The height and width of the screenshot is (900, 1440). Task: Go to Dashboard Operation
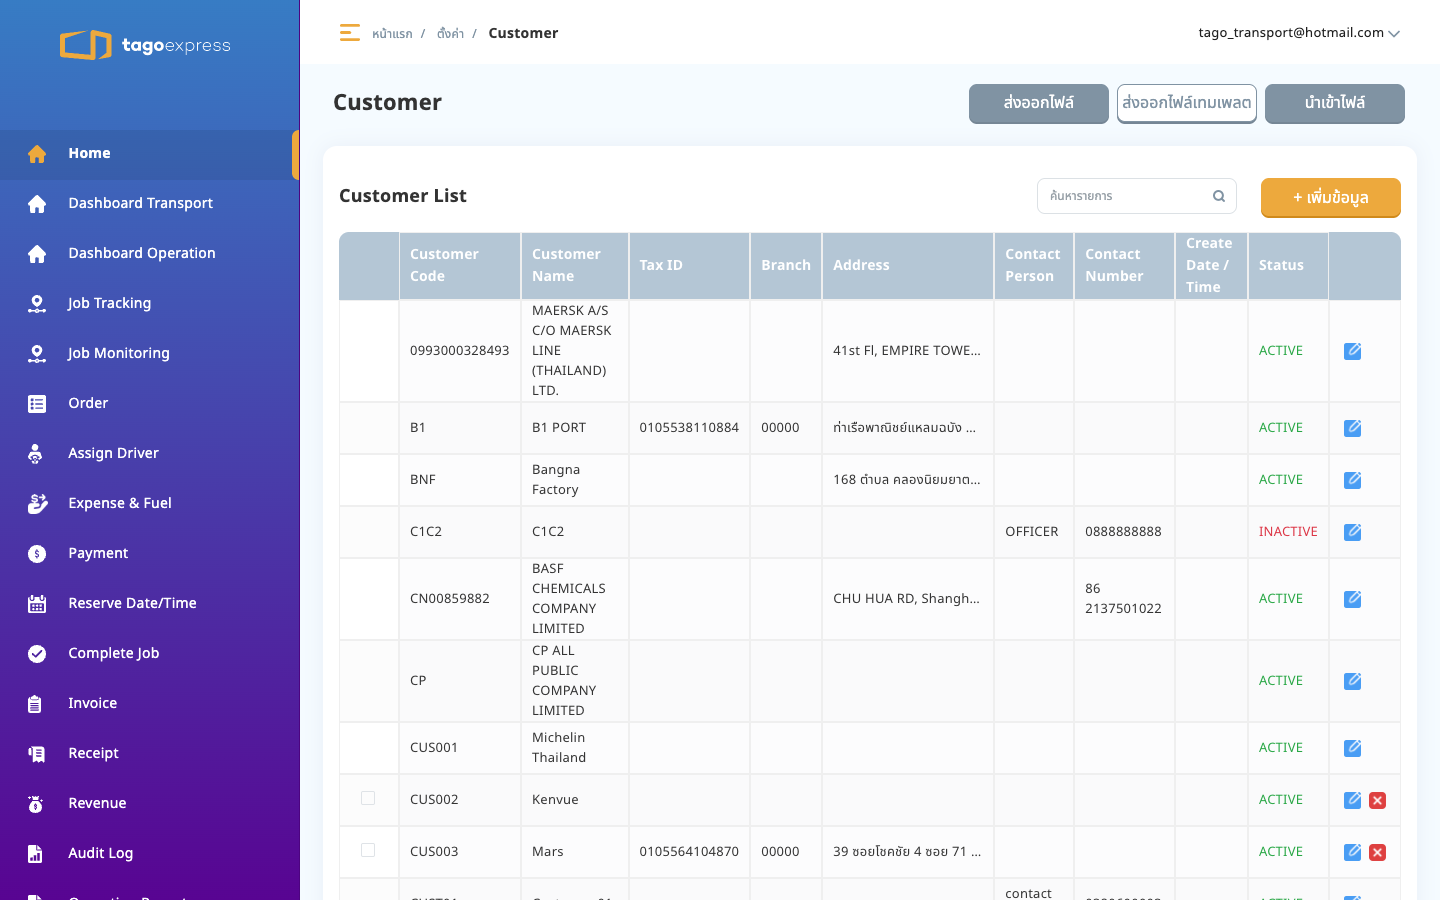coord(150,254)
